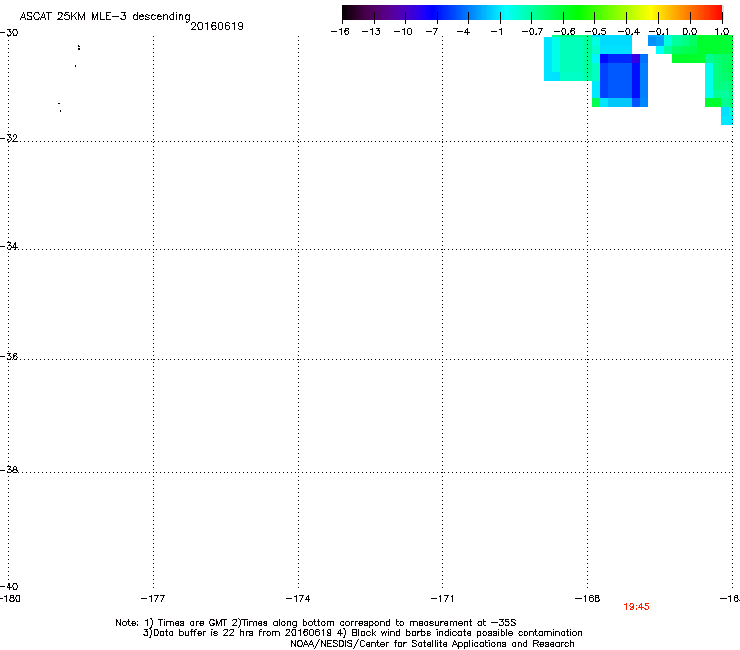740x650 pixels.
Task: Click the -0.7 color scale label
Action: tap(532, 32)
